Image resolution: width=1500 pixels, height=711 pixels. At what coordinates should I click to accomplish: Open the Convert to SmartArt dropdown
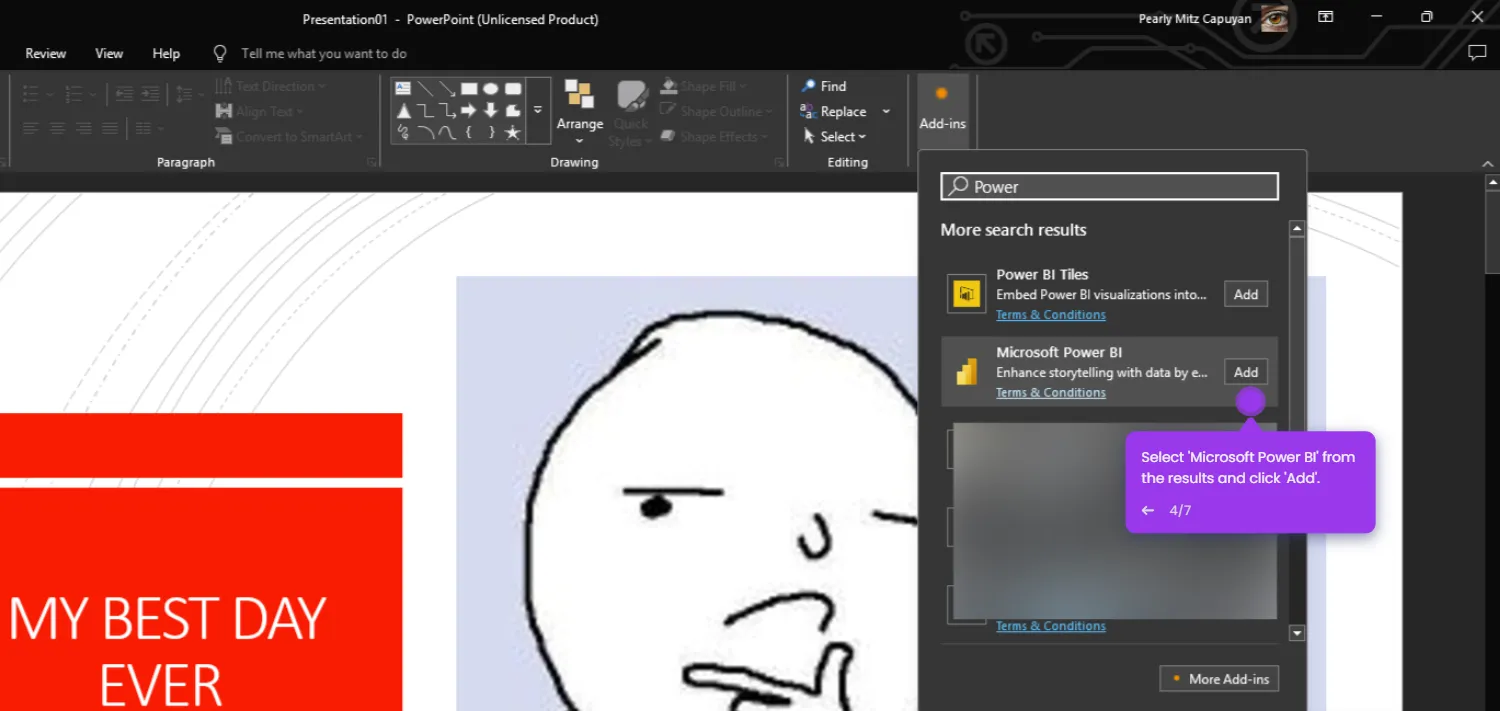point(289,137)
